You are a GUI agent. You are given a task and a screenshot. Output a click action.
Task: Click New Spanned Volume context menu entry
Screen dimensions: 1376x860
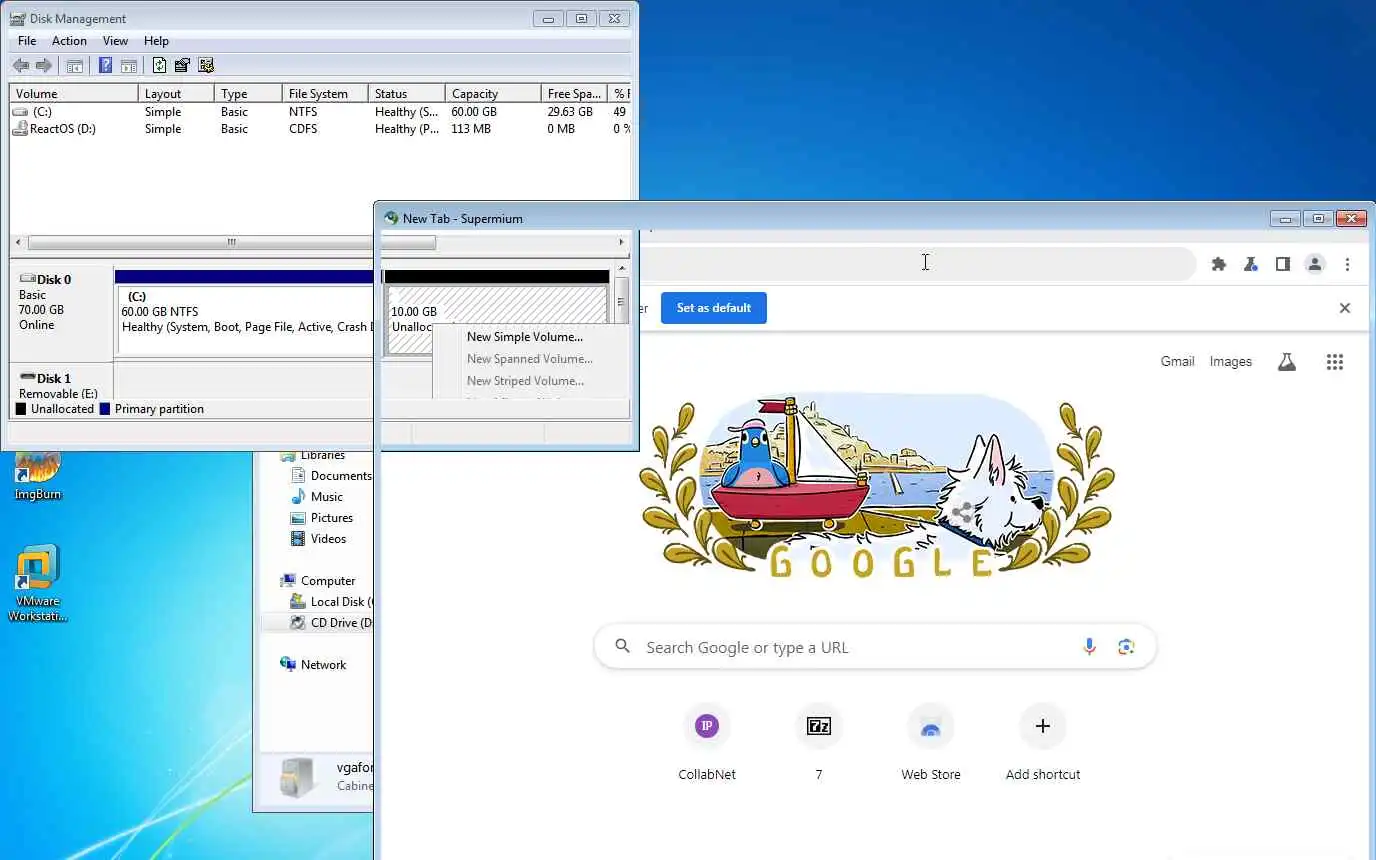(x=530, y=359)
